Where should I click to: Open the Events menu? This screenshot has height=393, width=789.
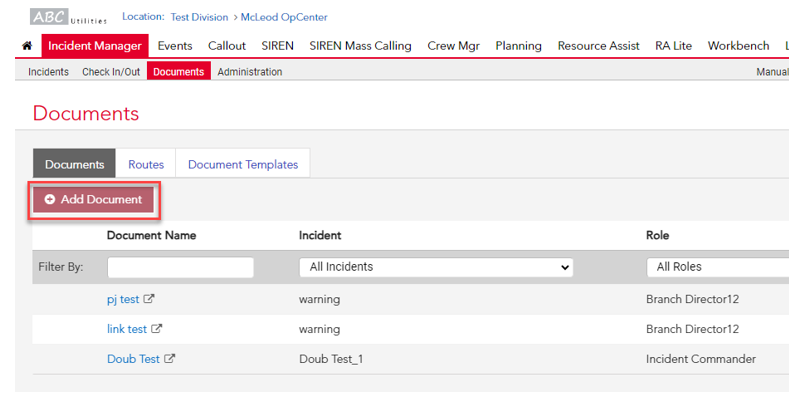click(x=175, y=46)
